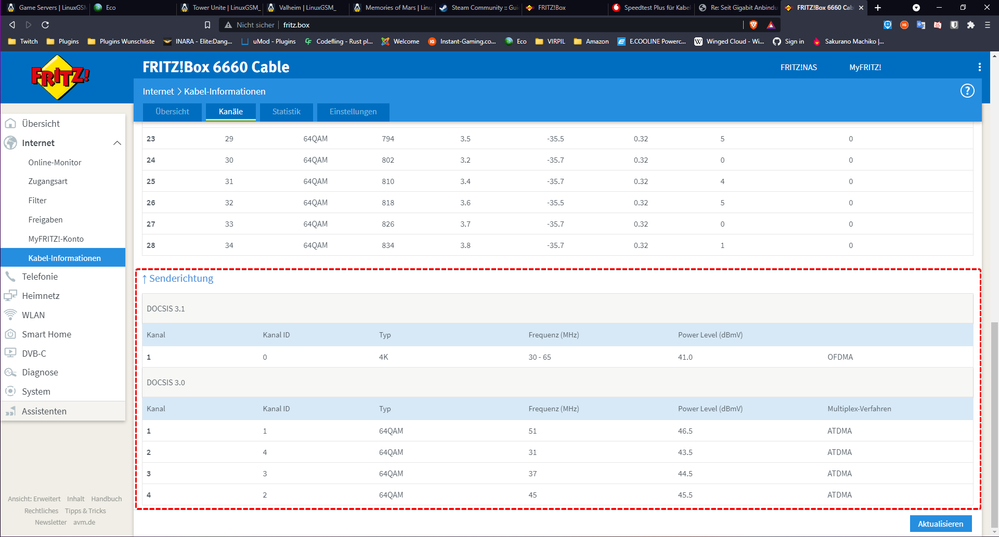Open the Amazon bookmark folder
This screenshot has width=999, height=537.
click(x=591, y=41)
